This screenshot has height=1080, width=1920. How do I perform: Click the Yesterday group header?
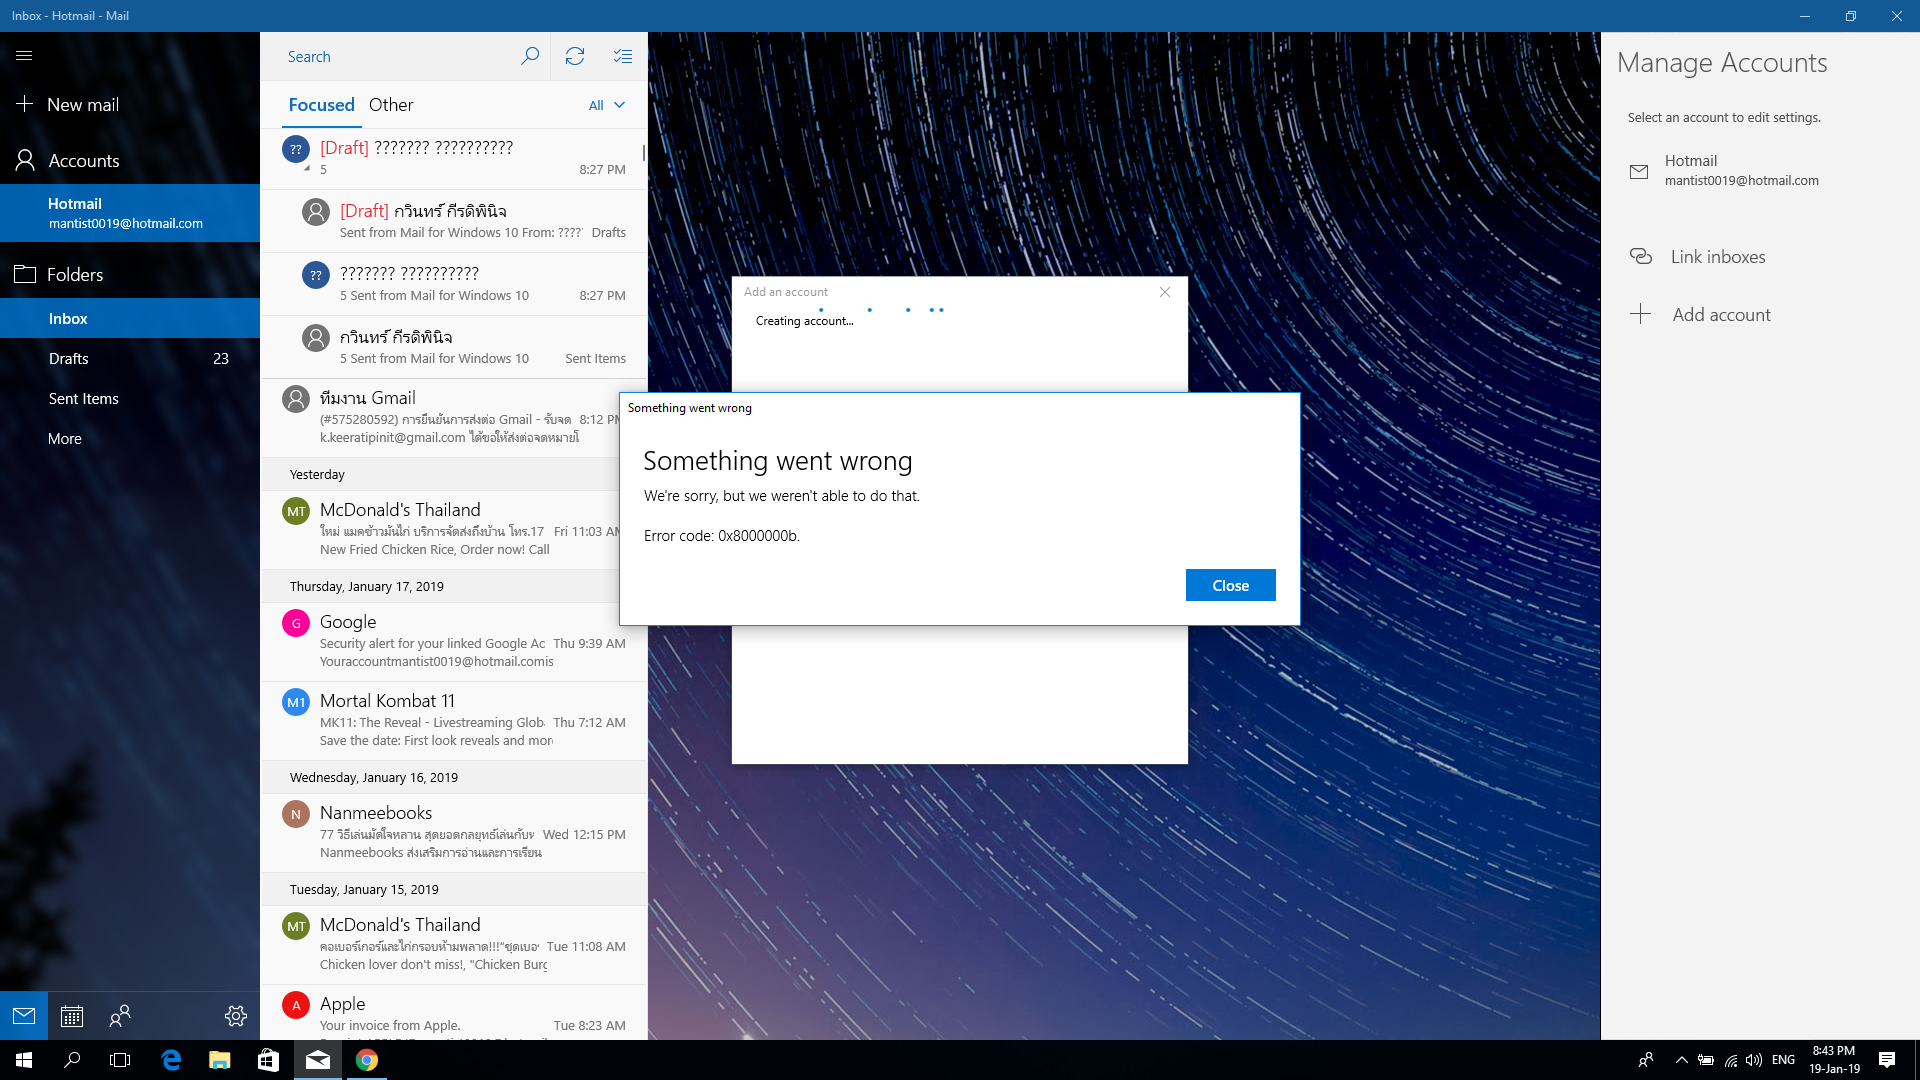(x=454, y=474)
